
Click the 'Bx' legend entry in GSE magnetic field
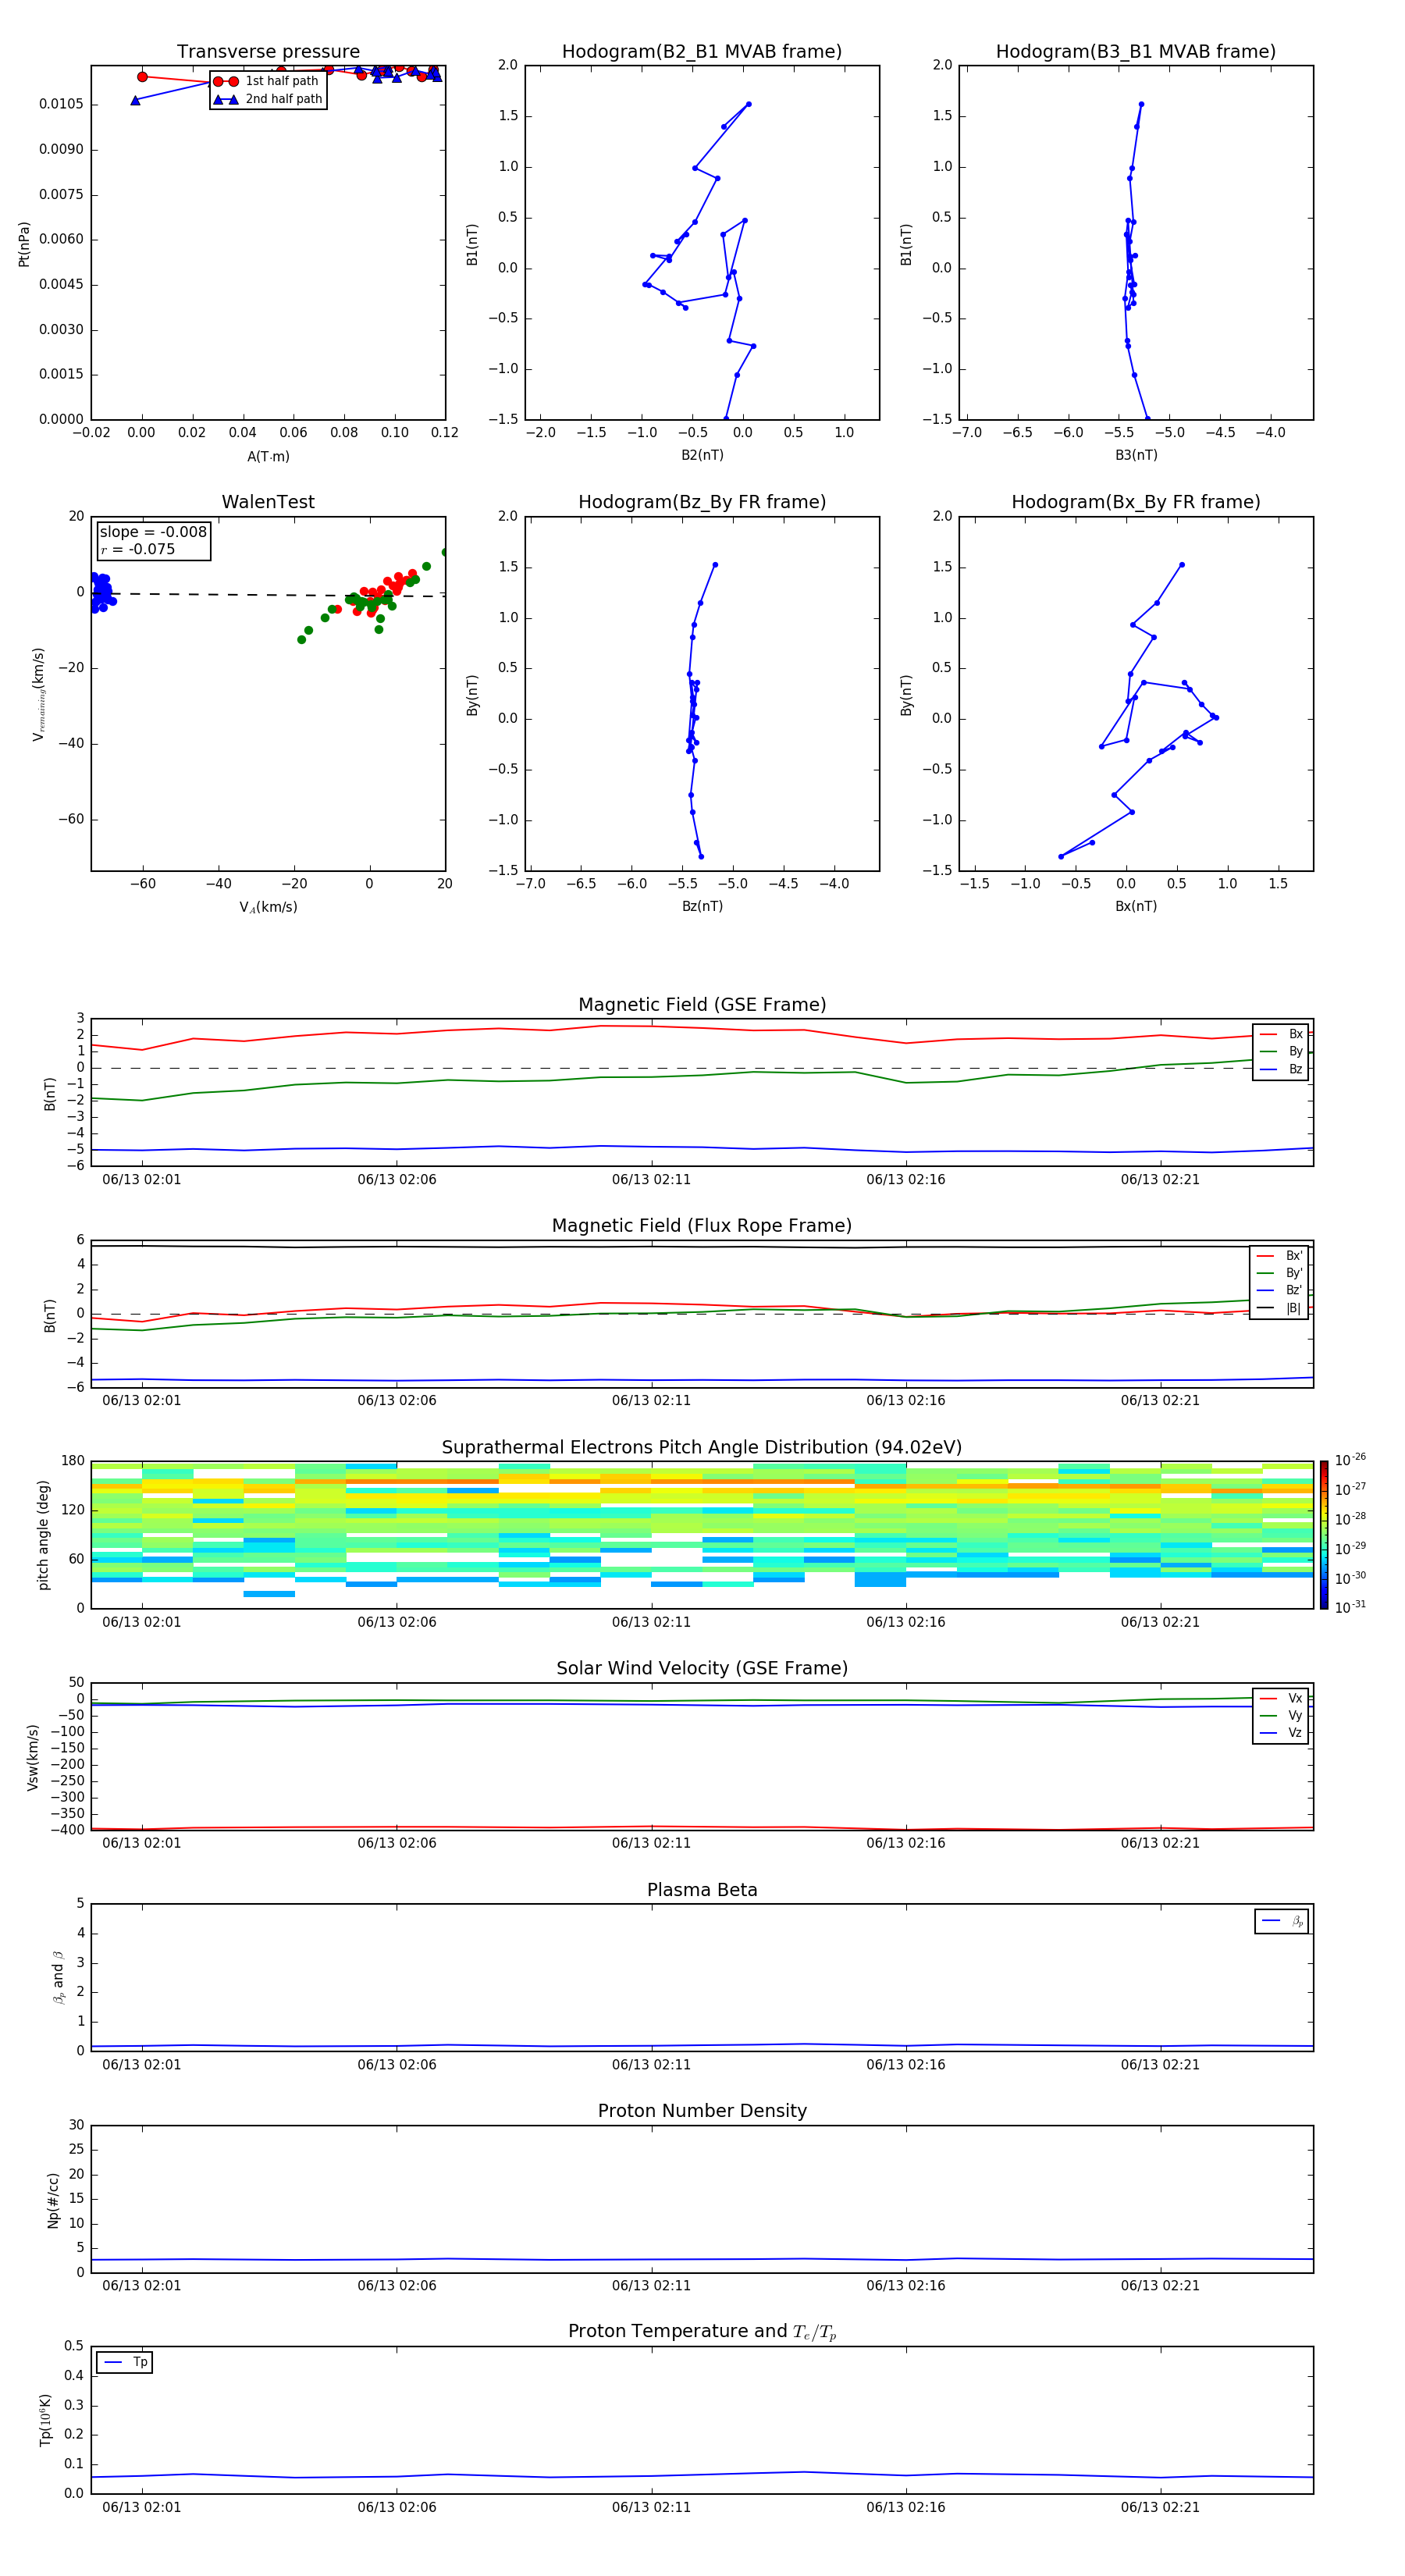[1281, 1034]
